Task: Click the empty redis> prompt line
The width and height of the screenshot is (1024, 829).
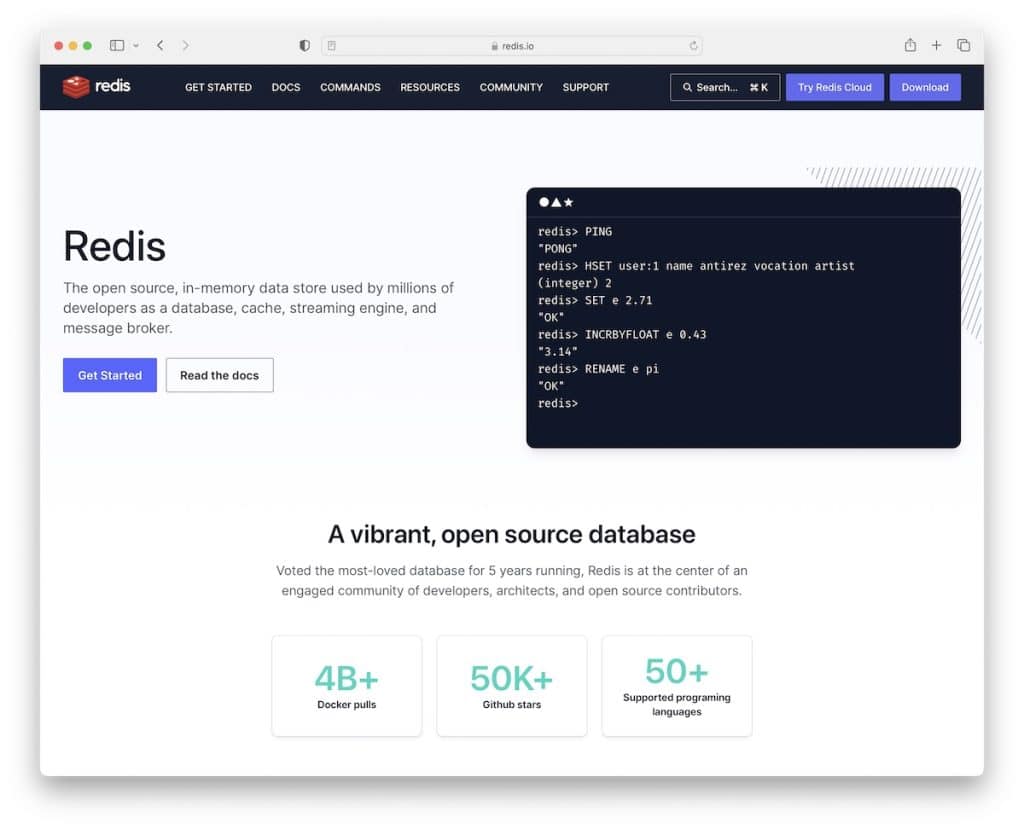Action: pos(558,404)
